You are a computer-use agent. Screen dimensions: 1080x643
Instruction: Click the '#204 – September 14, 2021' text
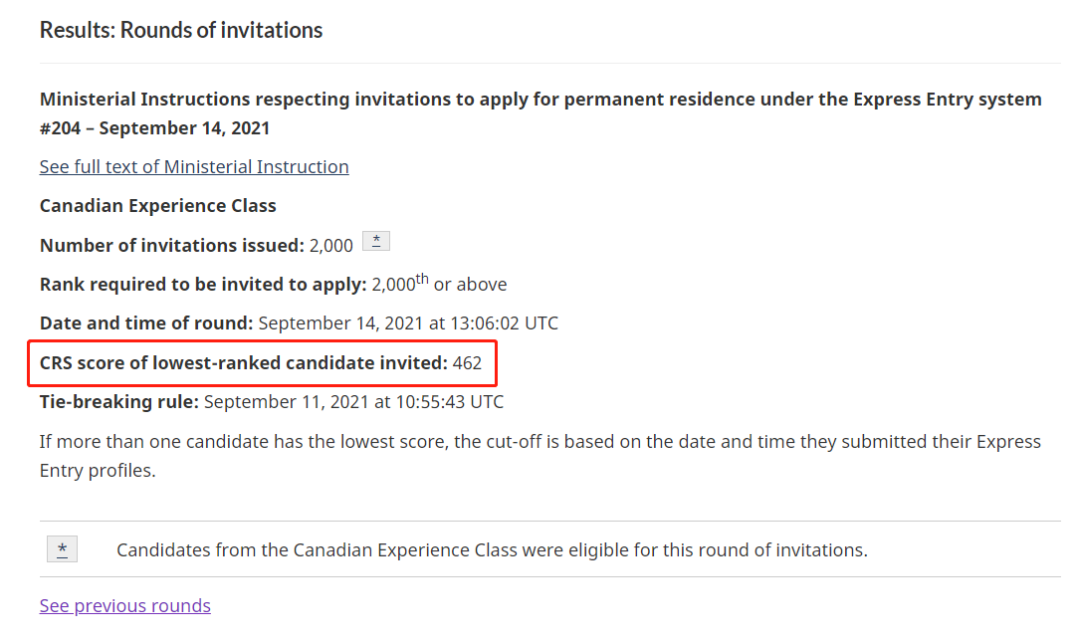pos(154,129)
